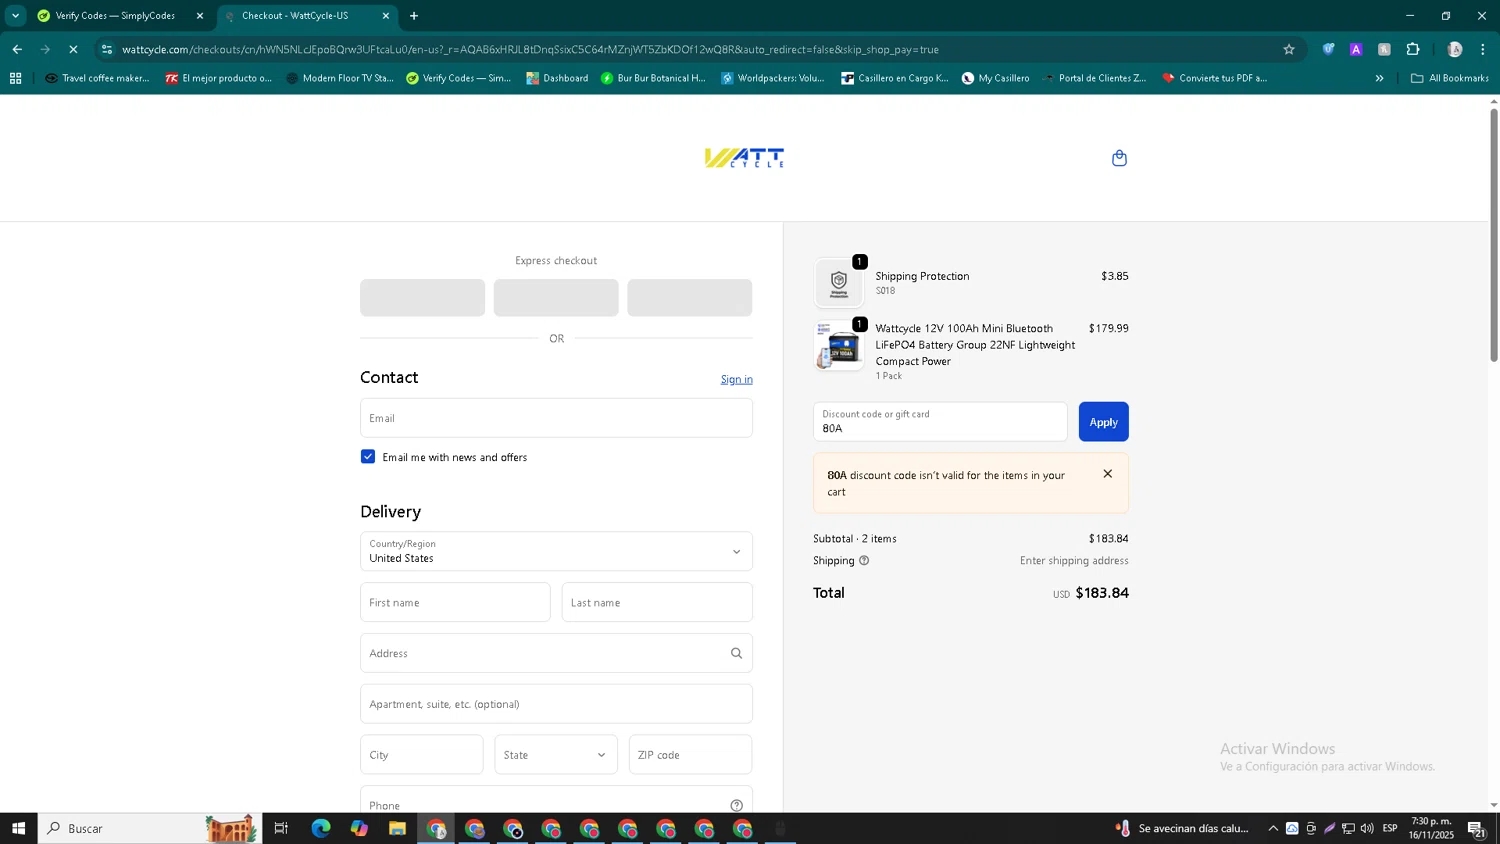
Task: Click the middle express checkout button
Action: (x=556, y=298)
